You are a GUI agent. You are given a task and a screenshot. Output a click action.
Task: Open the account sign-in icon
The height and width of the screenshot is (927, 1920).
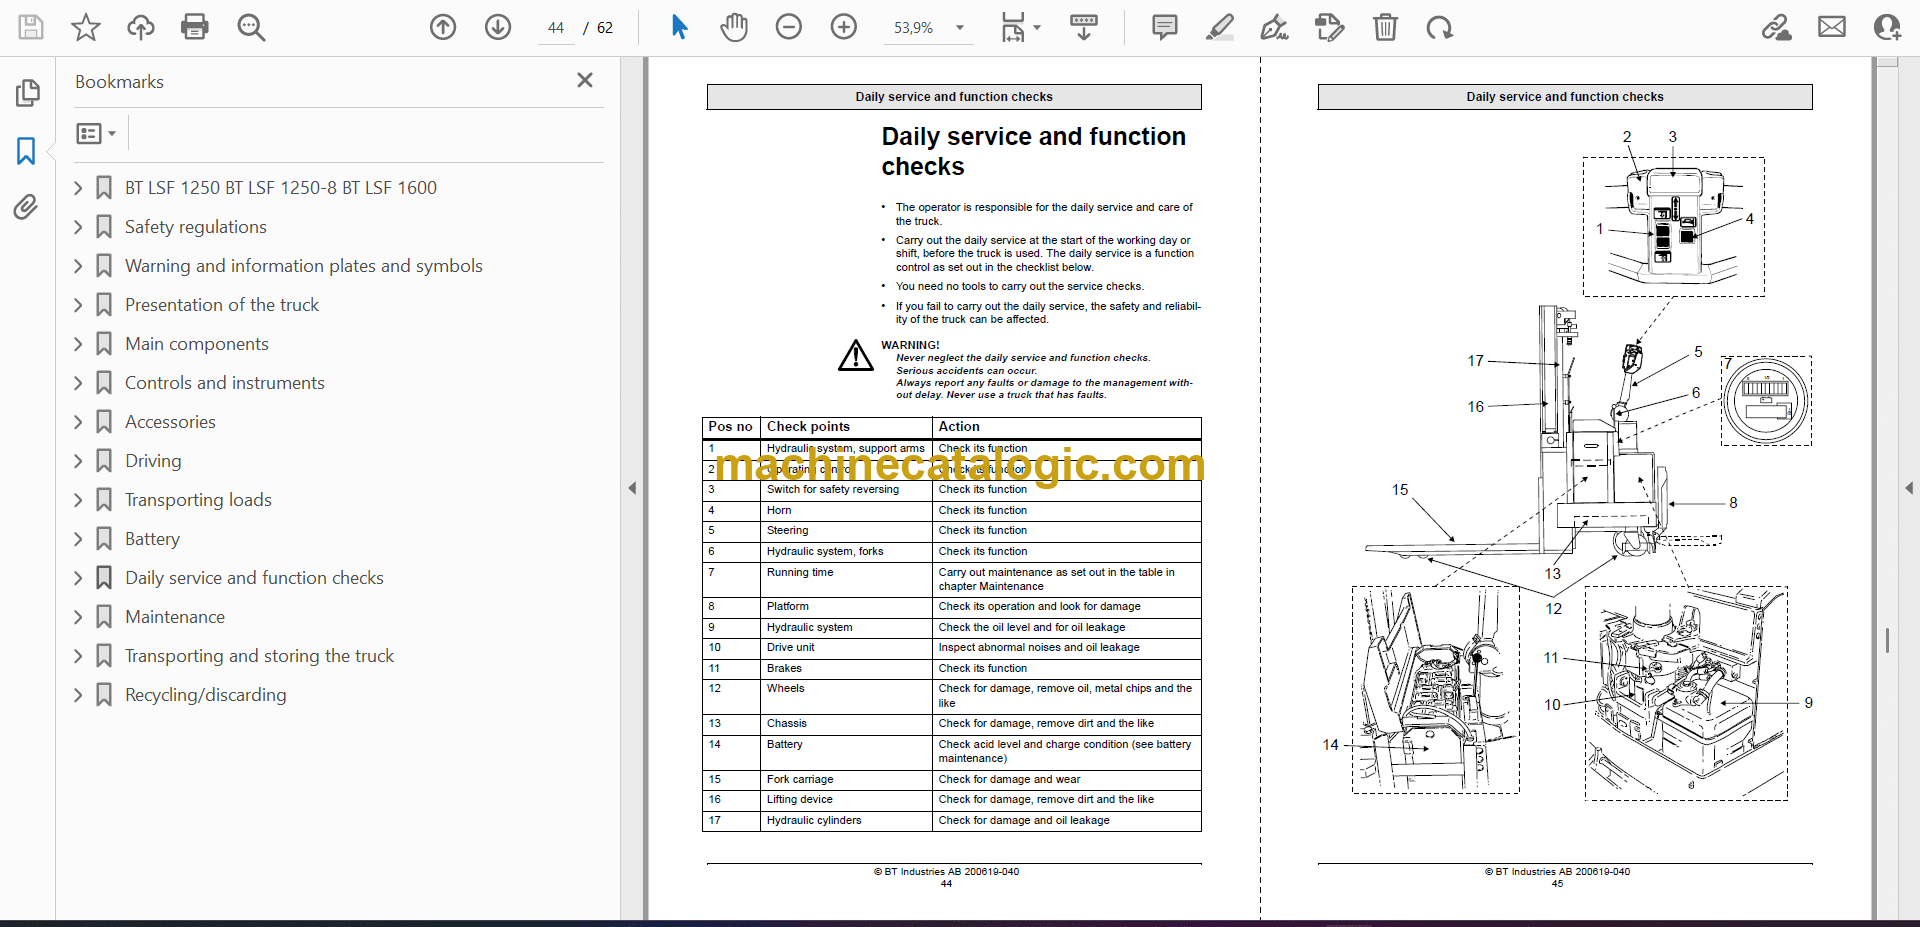tap(1887, 27)
